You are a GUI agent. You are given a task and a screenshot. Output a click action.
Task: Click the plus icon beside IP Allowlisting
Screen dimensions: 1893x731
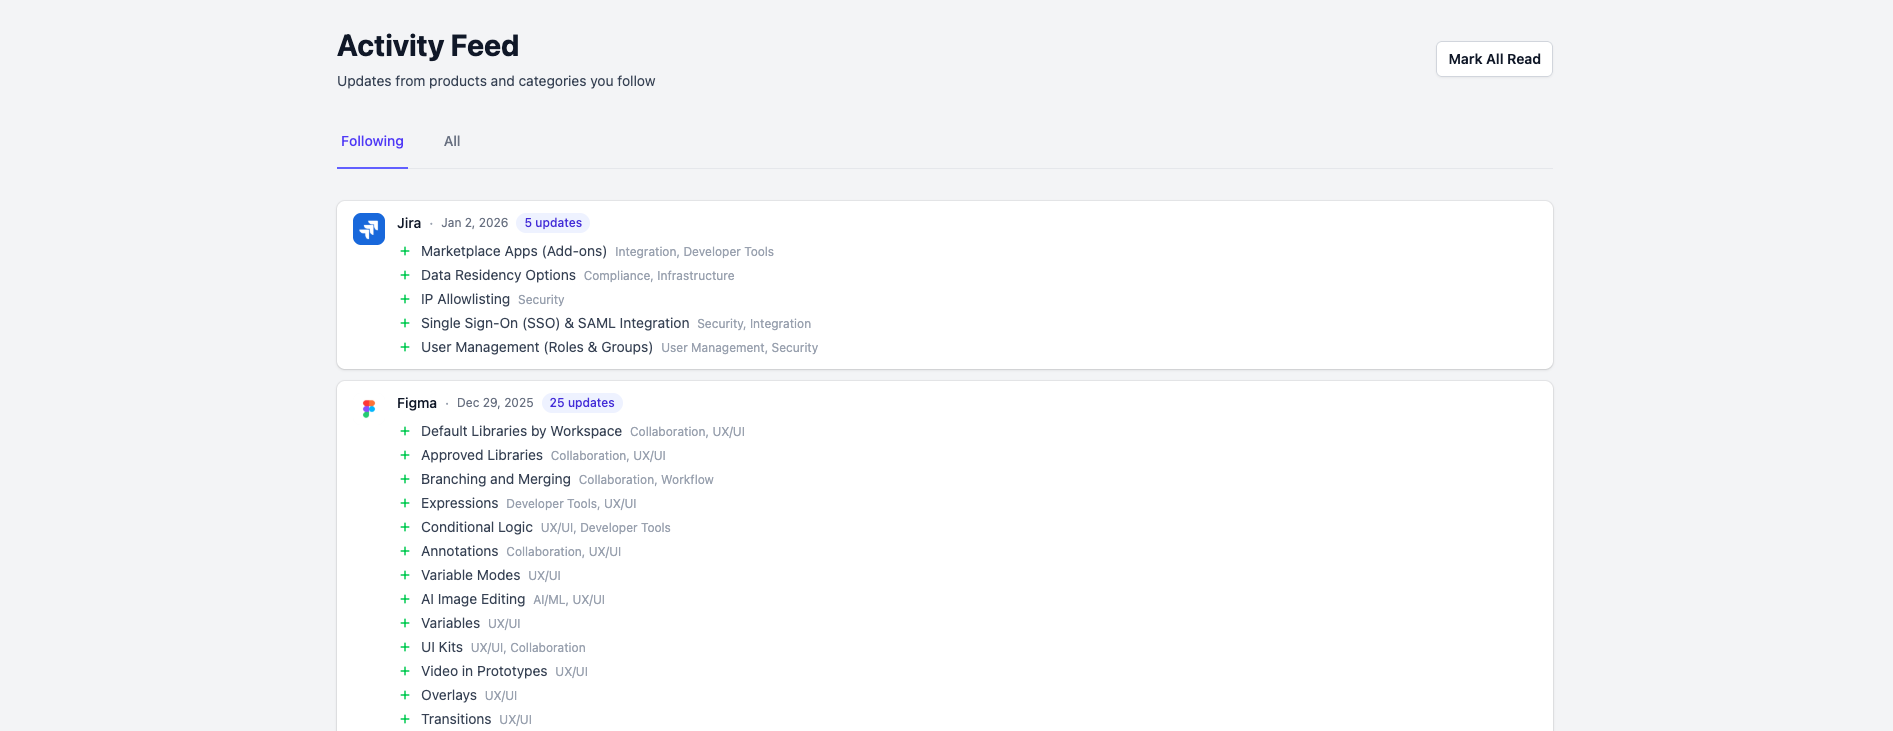[405, 299]
